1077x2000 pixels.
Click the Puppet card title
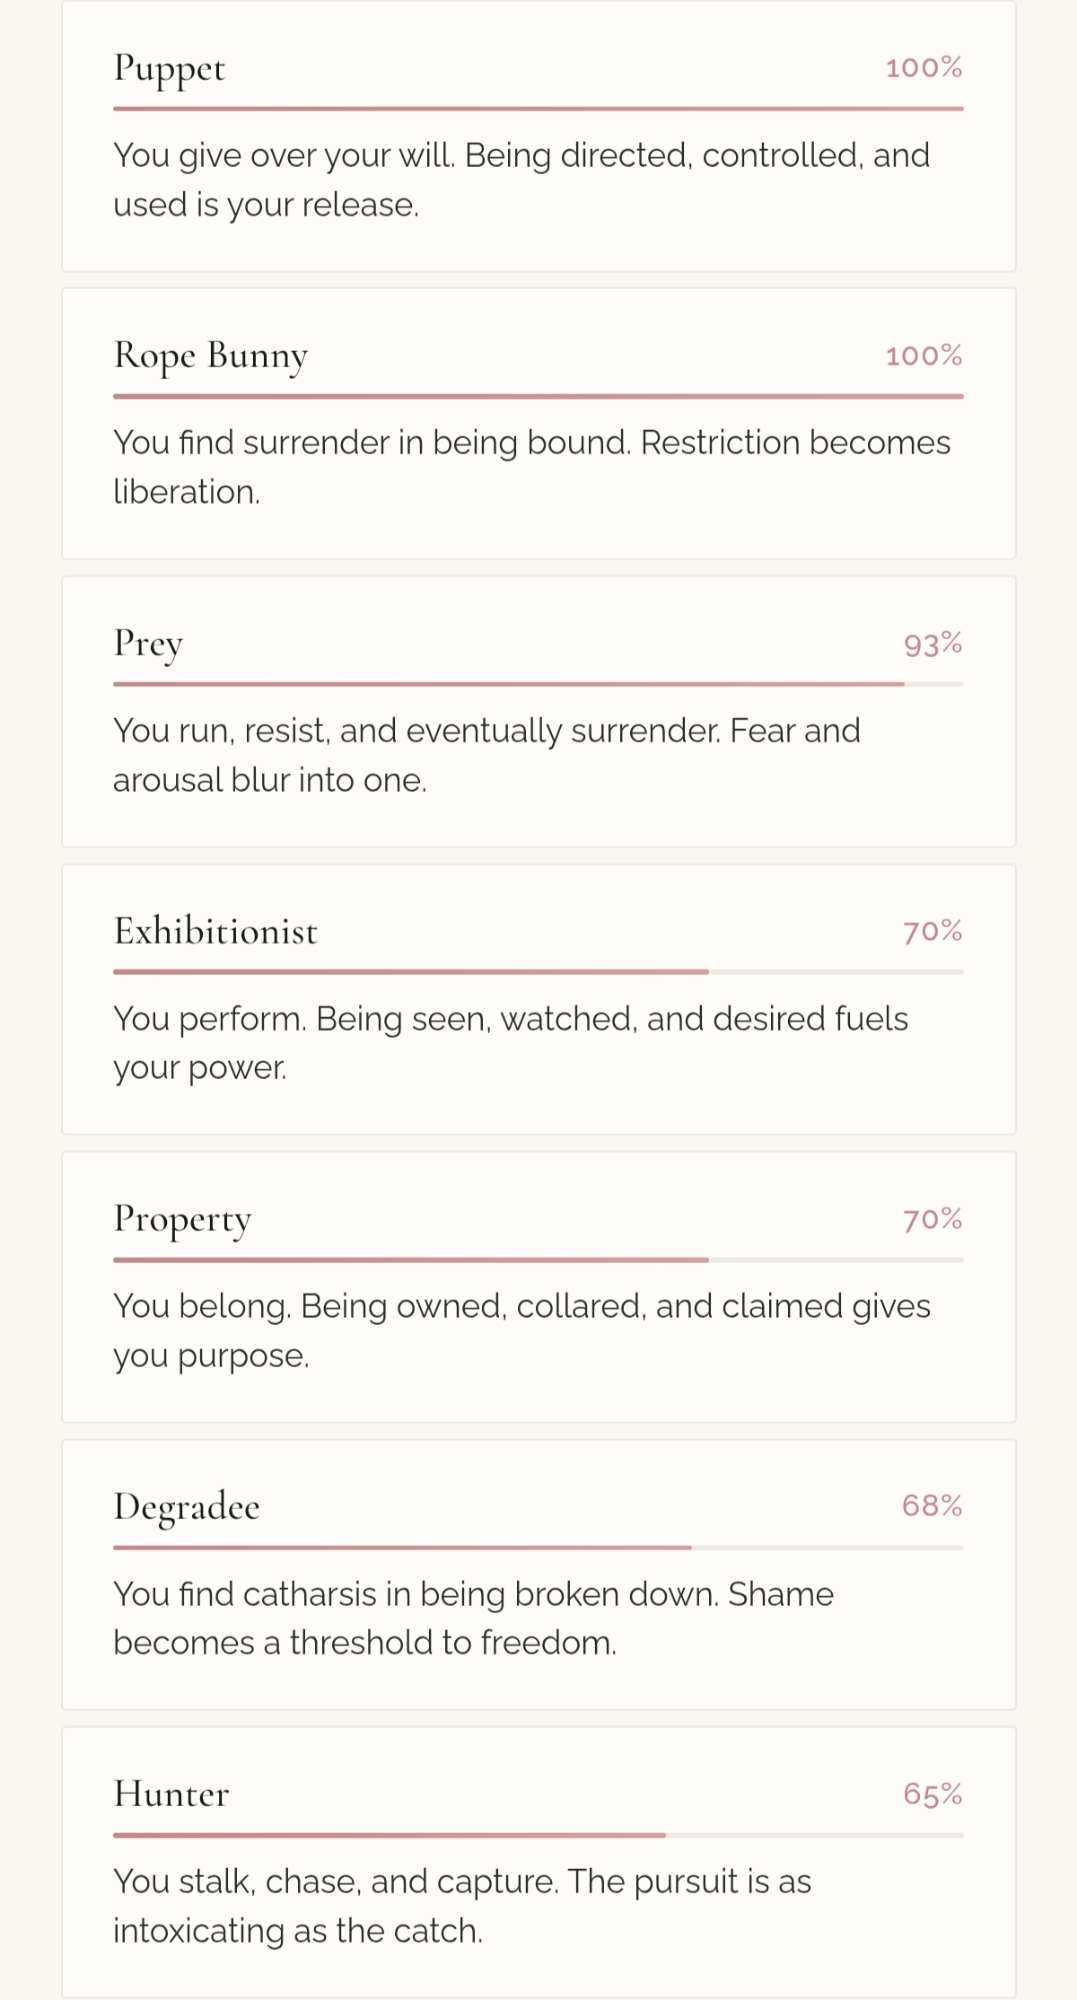click(169, 68)
